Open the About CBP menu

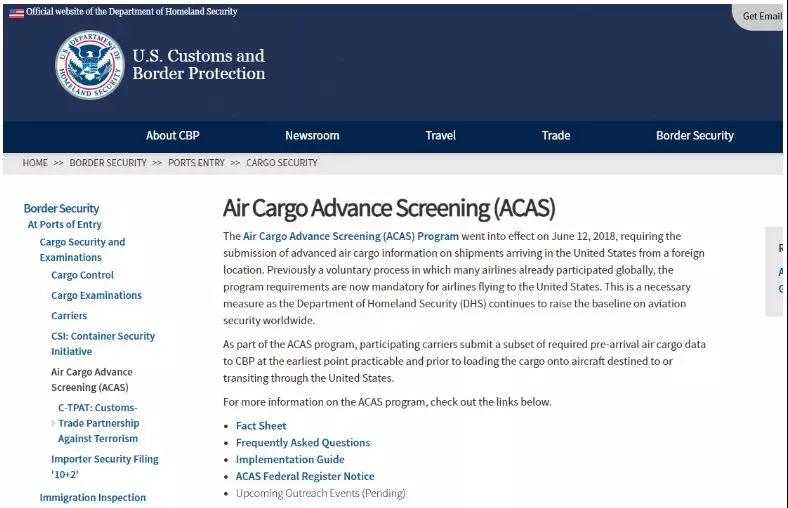point(172,136)
